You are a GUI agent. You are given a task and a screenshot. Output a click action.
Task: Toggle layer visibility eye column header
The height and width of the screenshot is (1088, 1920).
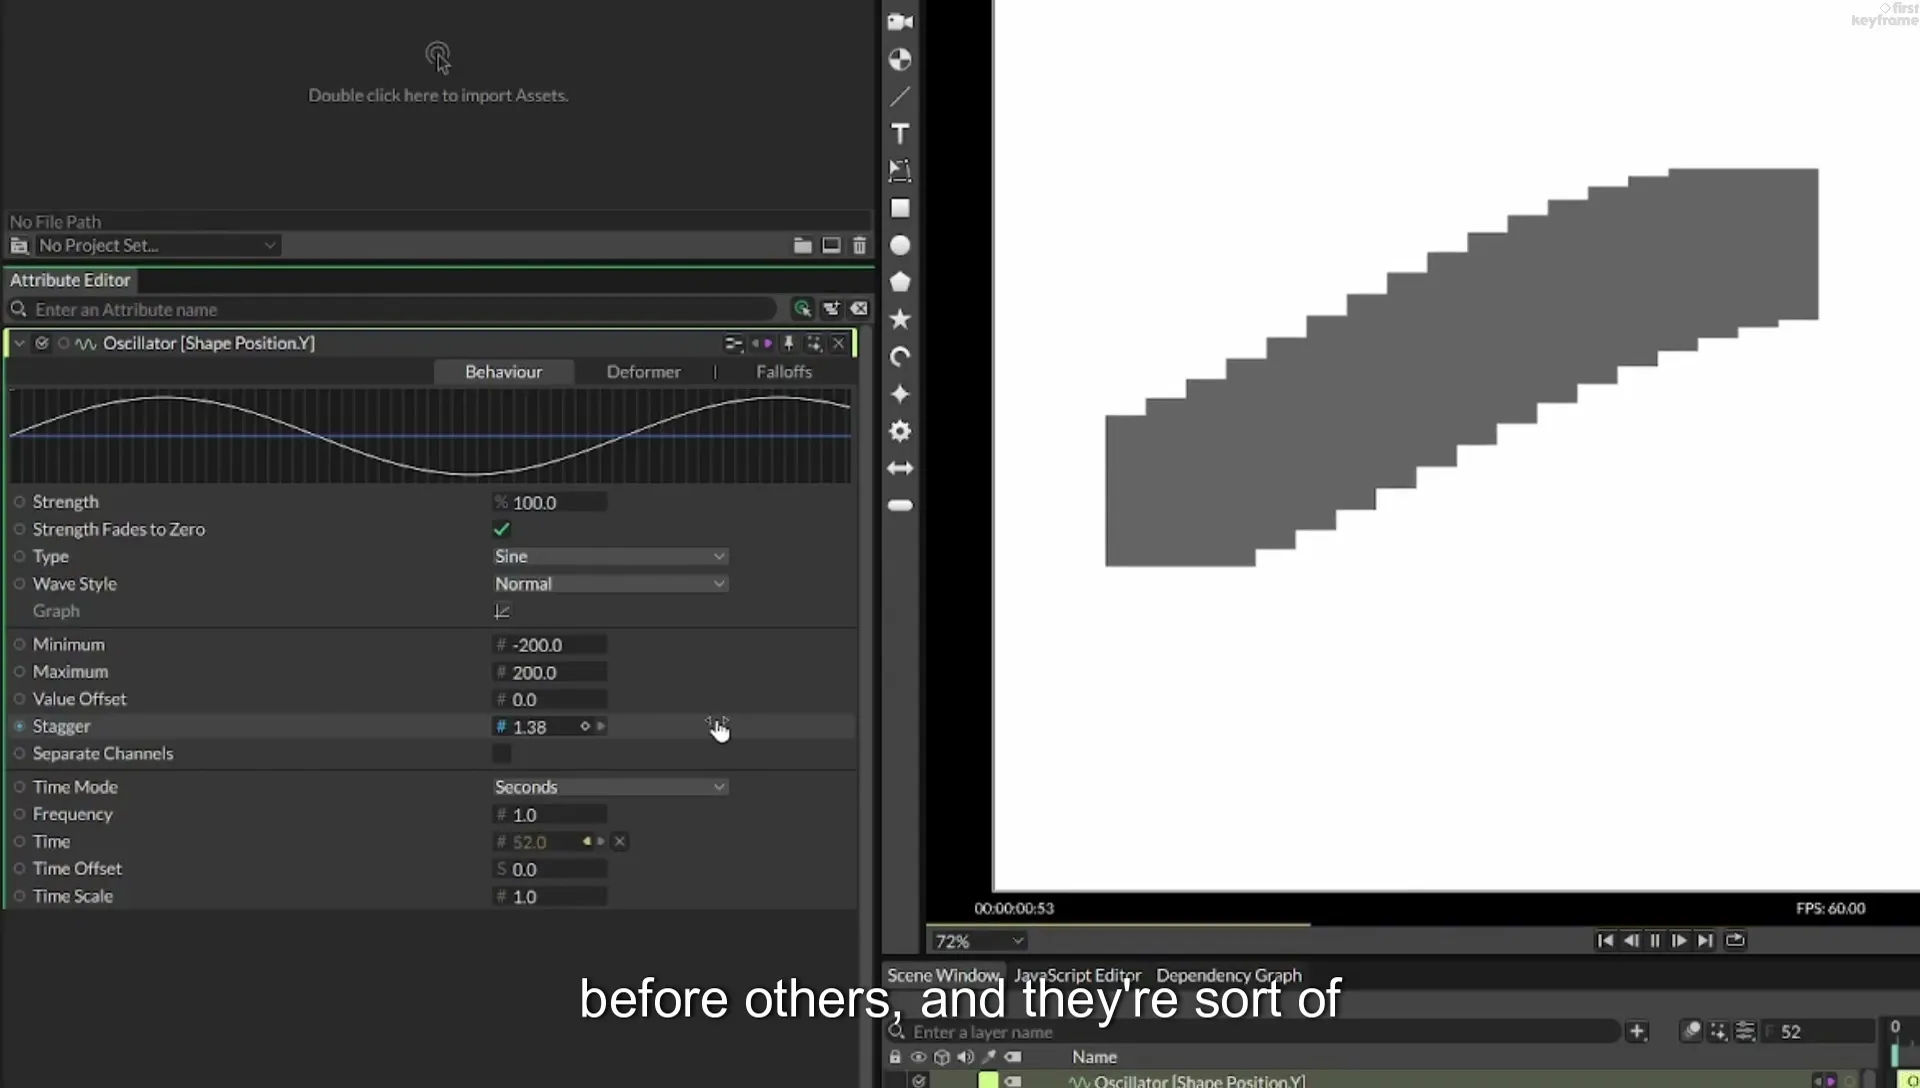(918, 1057)
